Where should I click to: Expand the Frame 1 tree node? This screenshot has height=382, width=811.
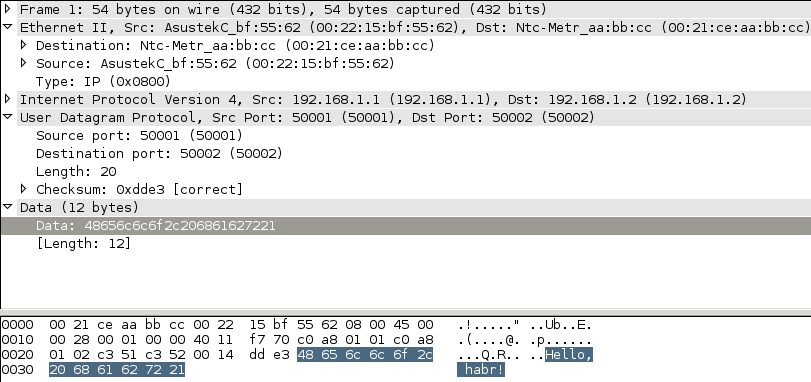pos(7,9)
